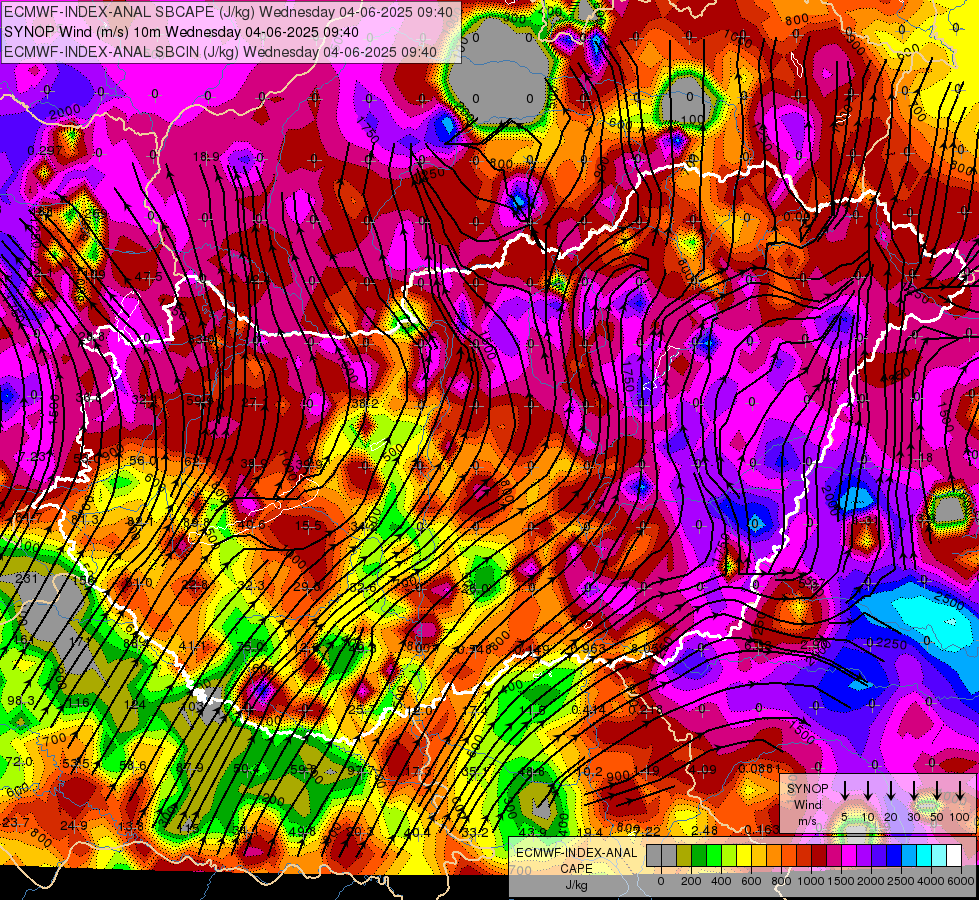The height and width of the screenshot is (900, 979).
Task: Click the 5 m/s wind arrow in legend
Action: tap(844, 791)
